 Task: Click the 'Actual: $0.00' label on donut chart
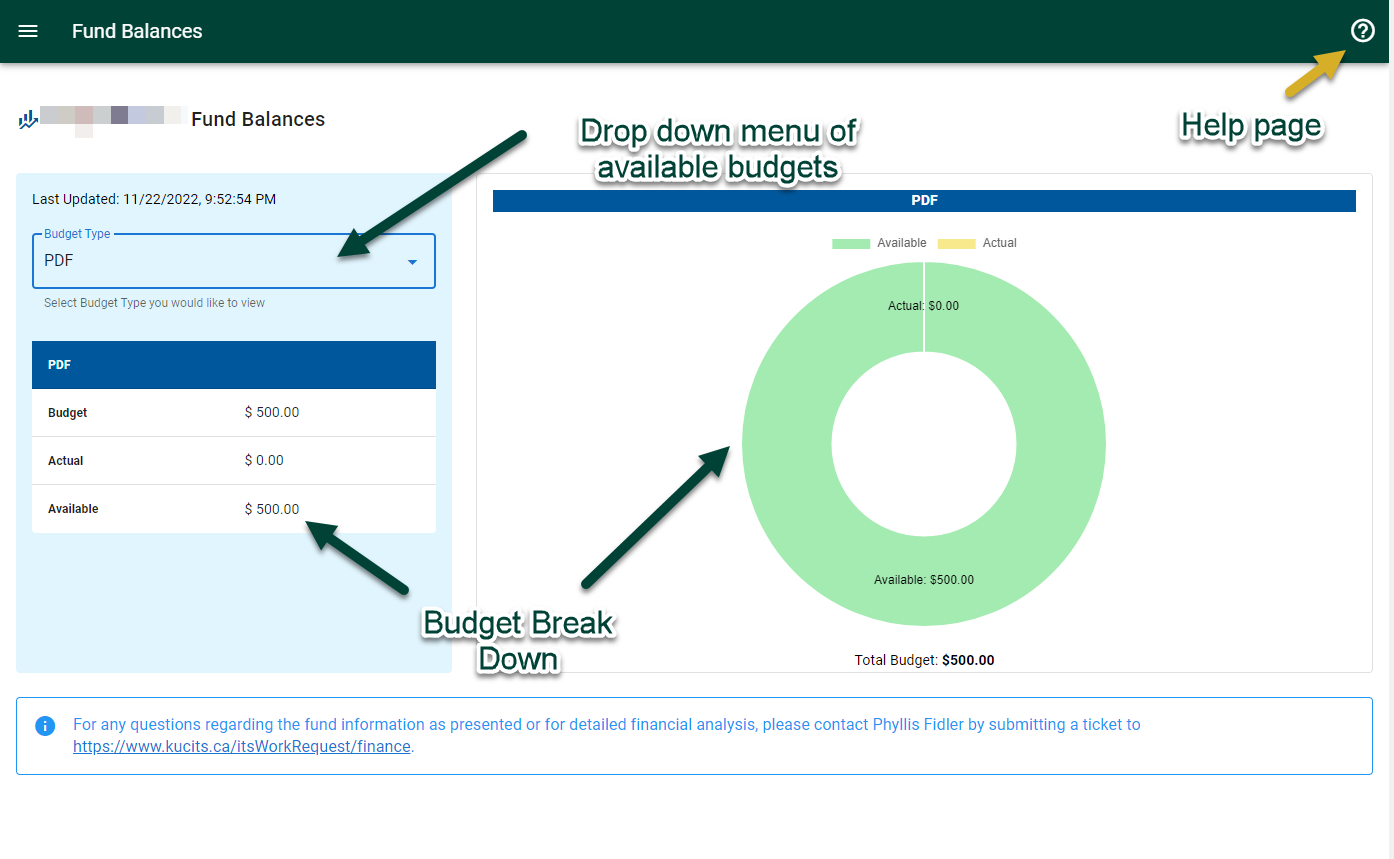923,306
